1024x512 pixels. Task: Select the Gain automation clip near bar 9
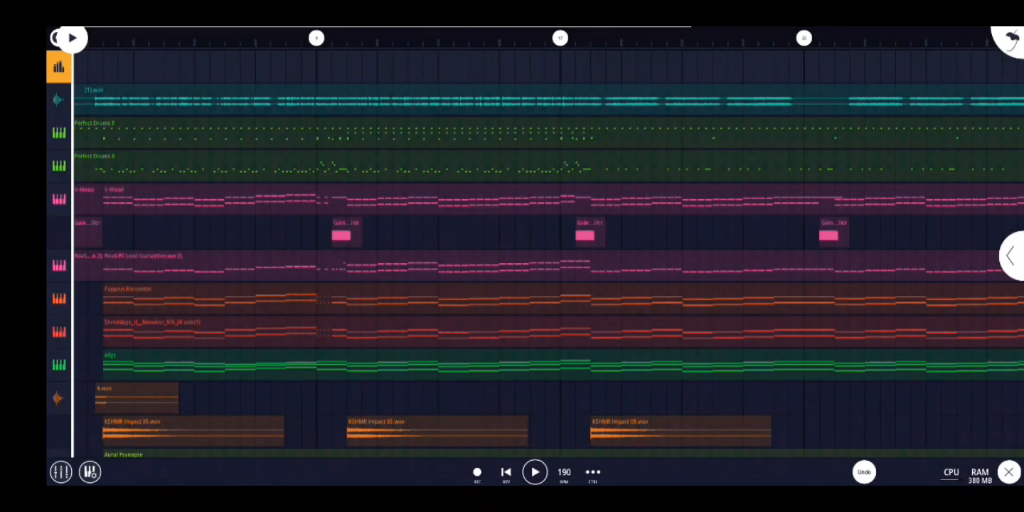pyautogui.click(x=346, y=232)
